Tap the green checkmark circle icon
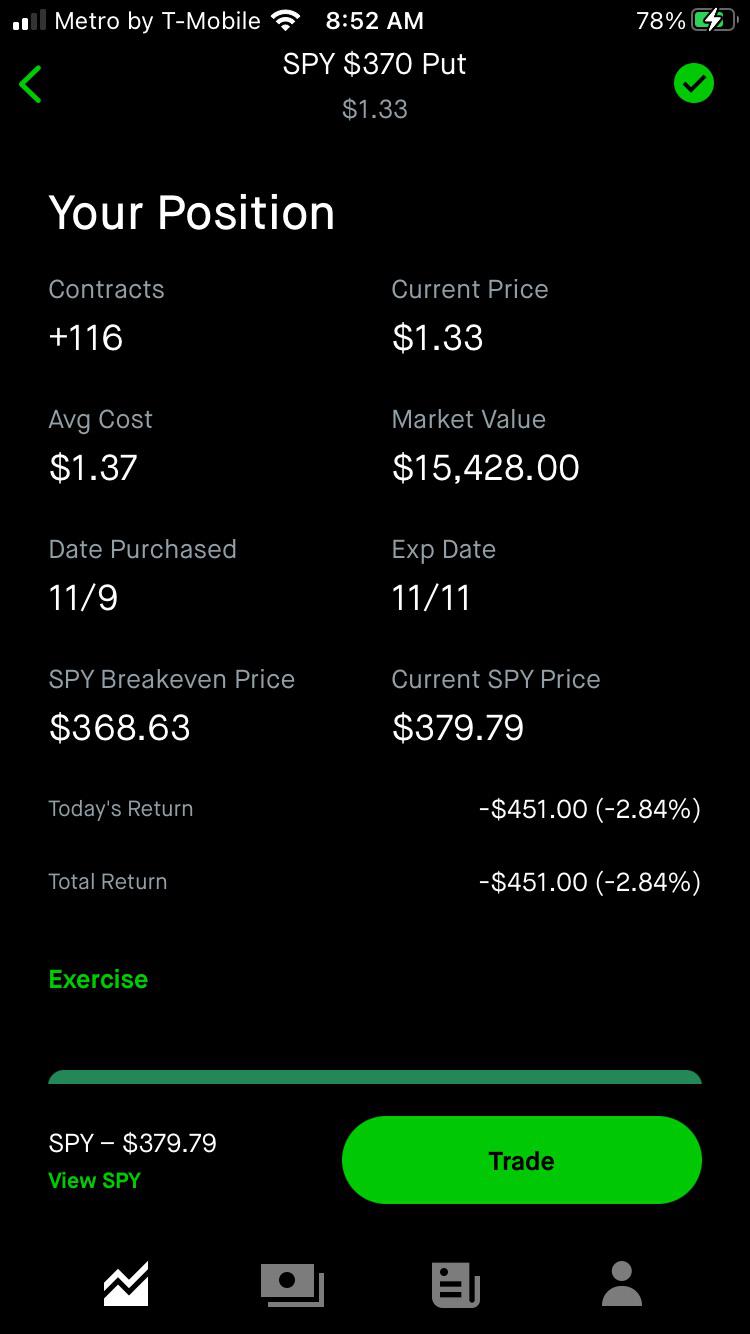The image size is (750, 1334). (x=693, y=83)
